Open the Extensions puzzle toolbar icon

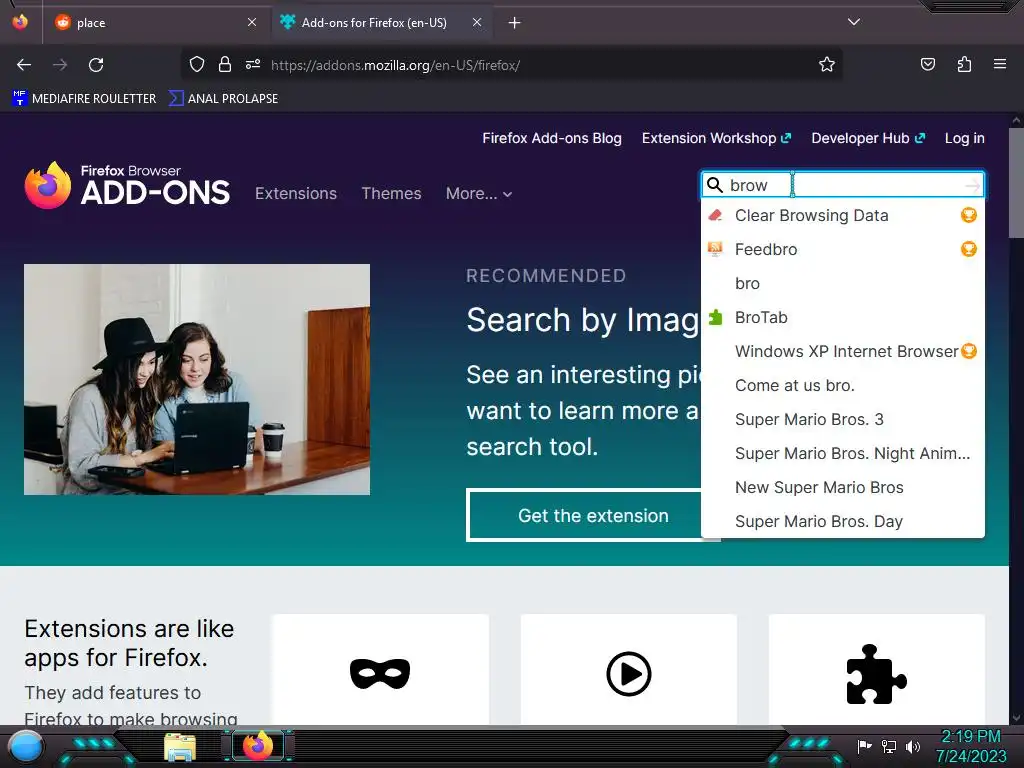pos(964,64)
